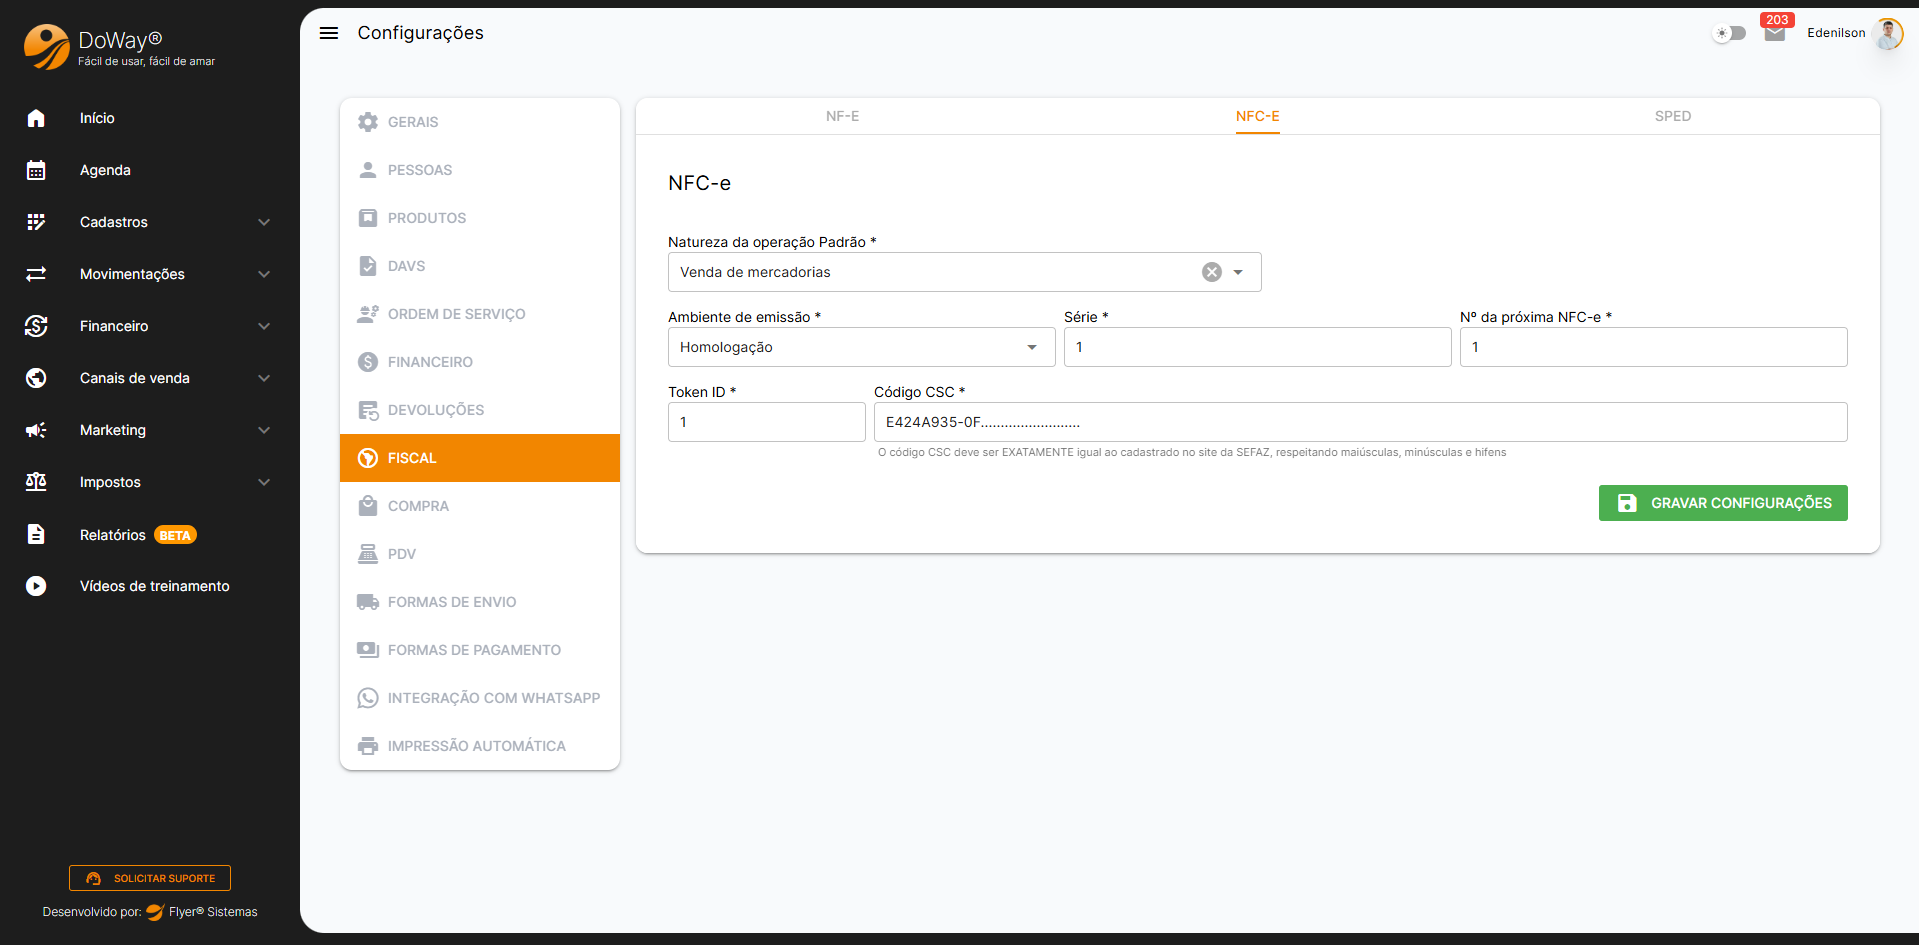The image size is (1919, 945).
Task: Click the Relatórios document icon
Action: (36, 534)
